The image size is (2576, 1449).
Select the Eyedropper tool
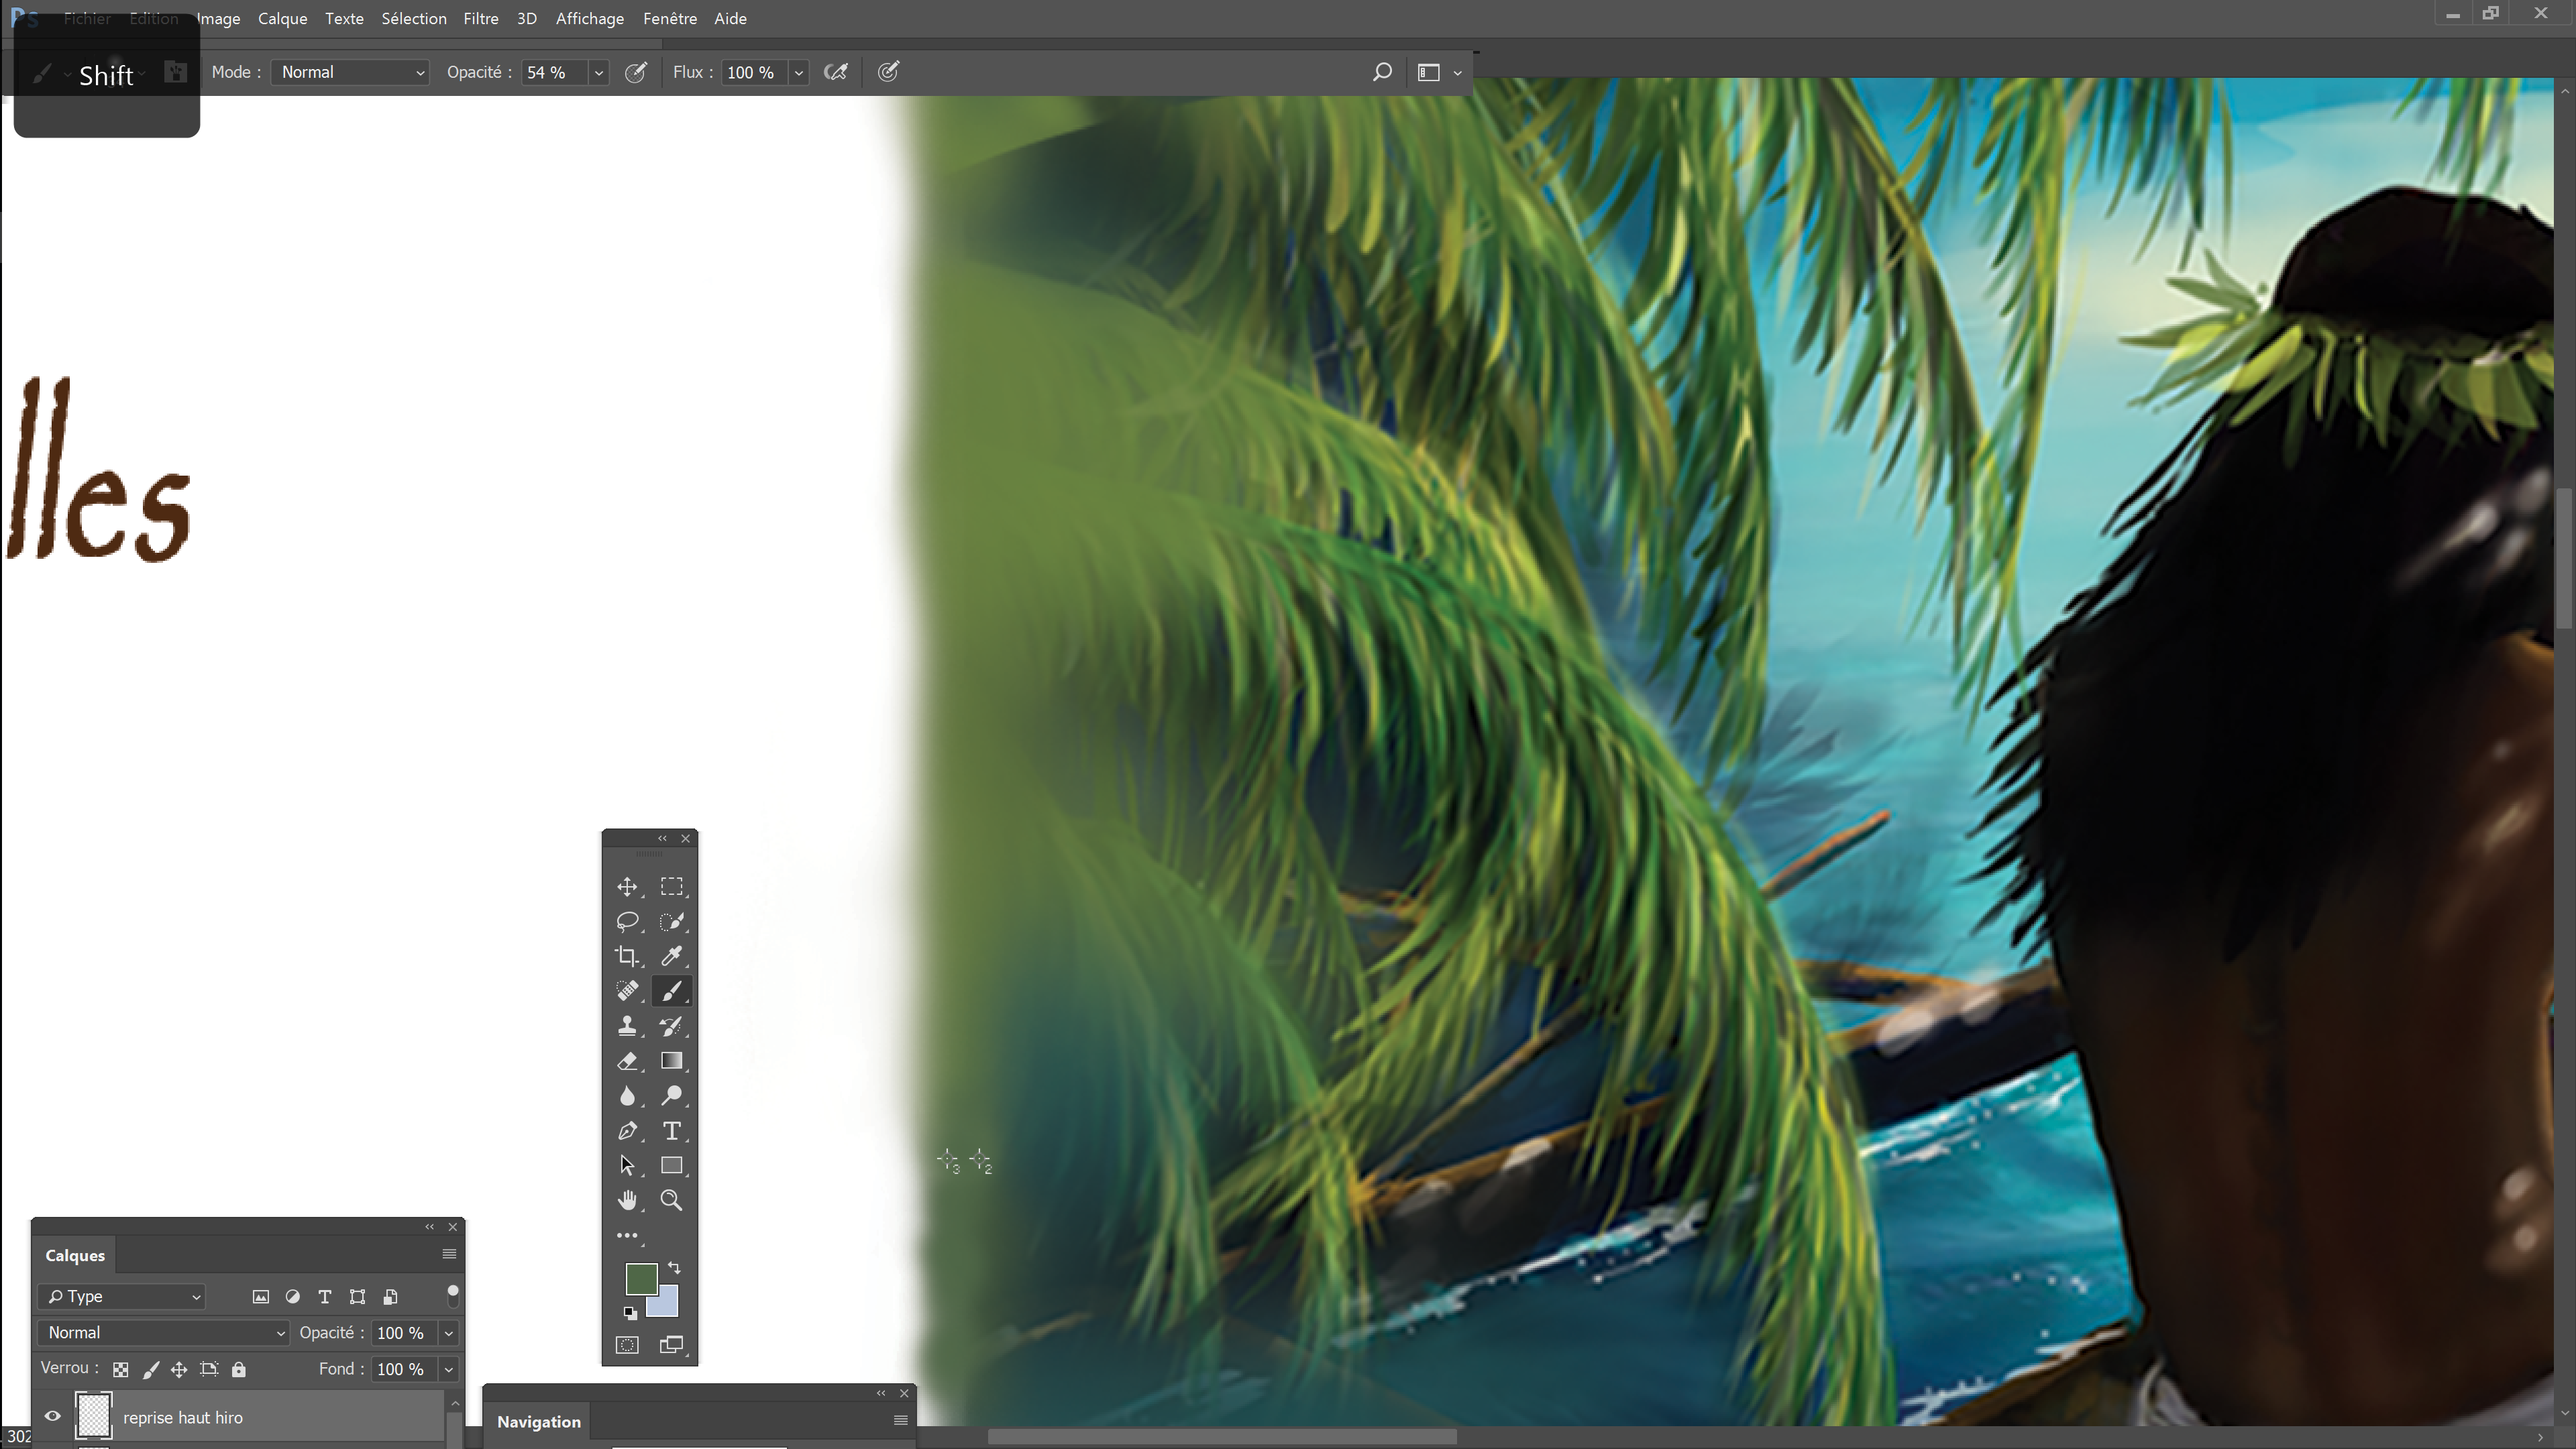pyautogui.click(x=671, y=956)
